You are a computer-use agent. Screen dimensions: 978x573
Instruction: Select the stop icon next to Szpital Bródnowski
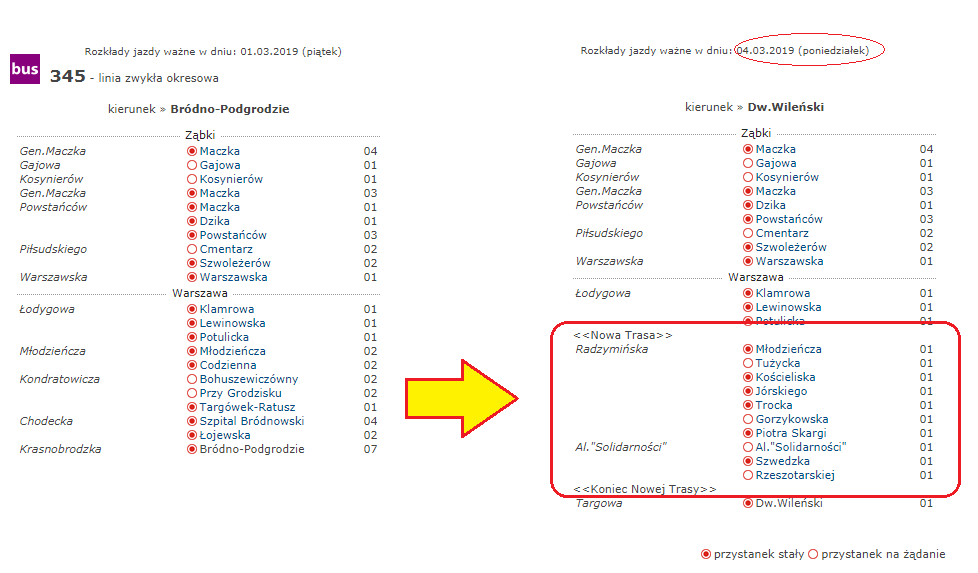click(192, 421)
